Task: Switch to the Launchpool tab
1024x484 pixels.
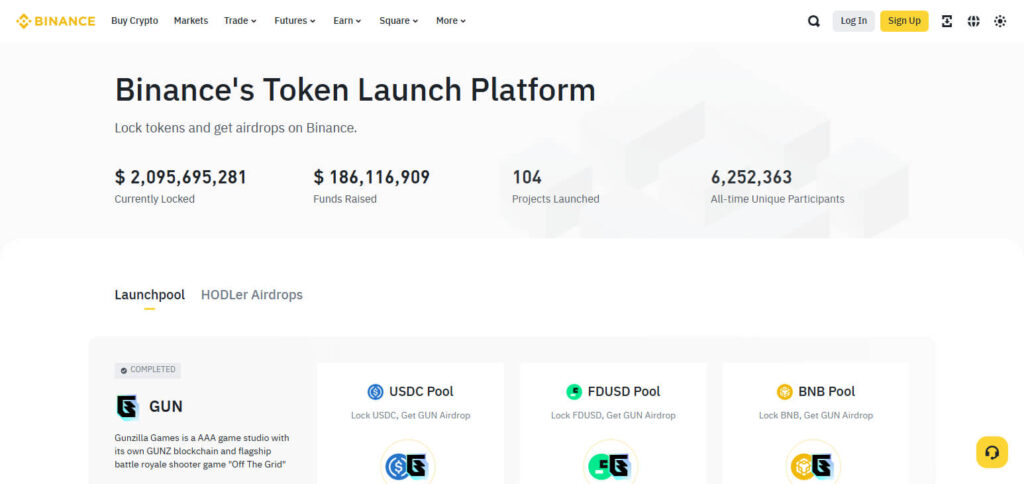Action: (150, 295)
